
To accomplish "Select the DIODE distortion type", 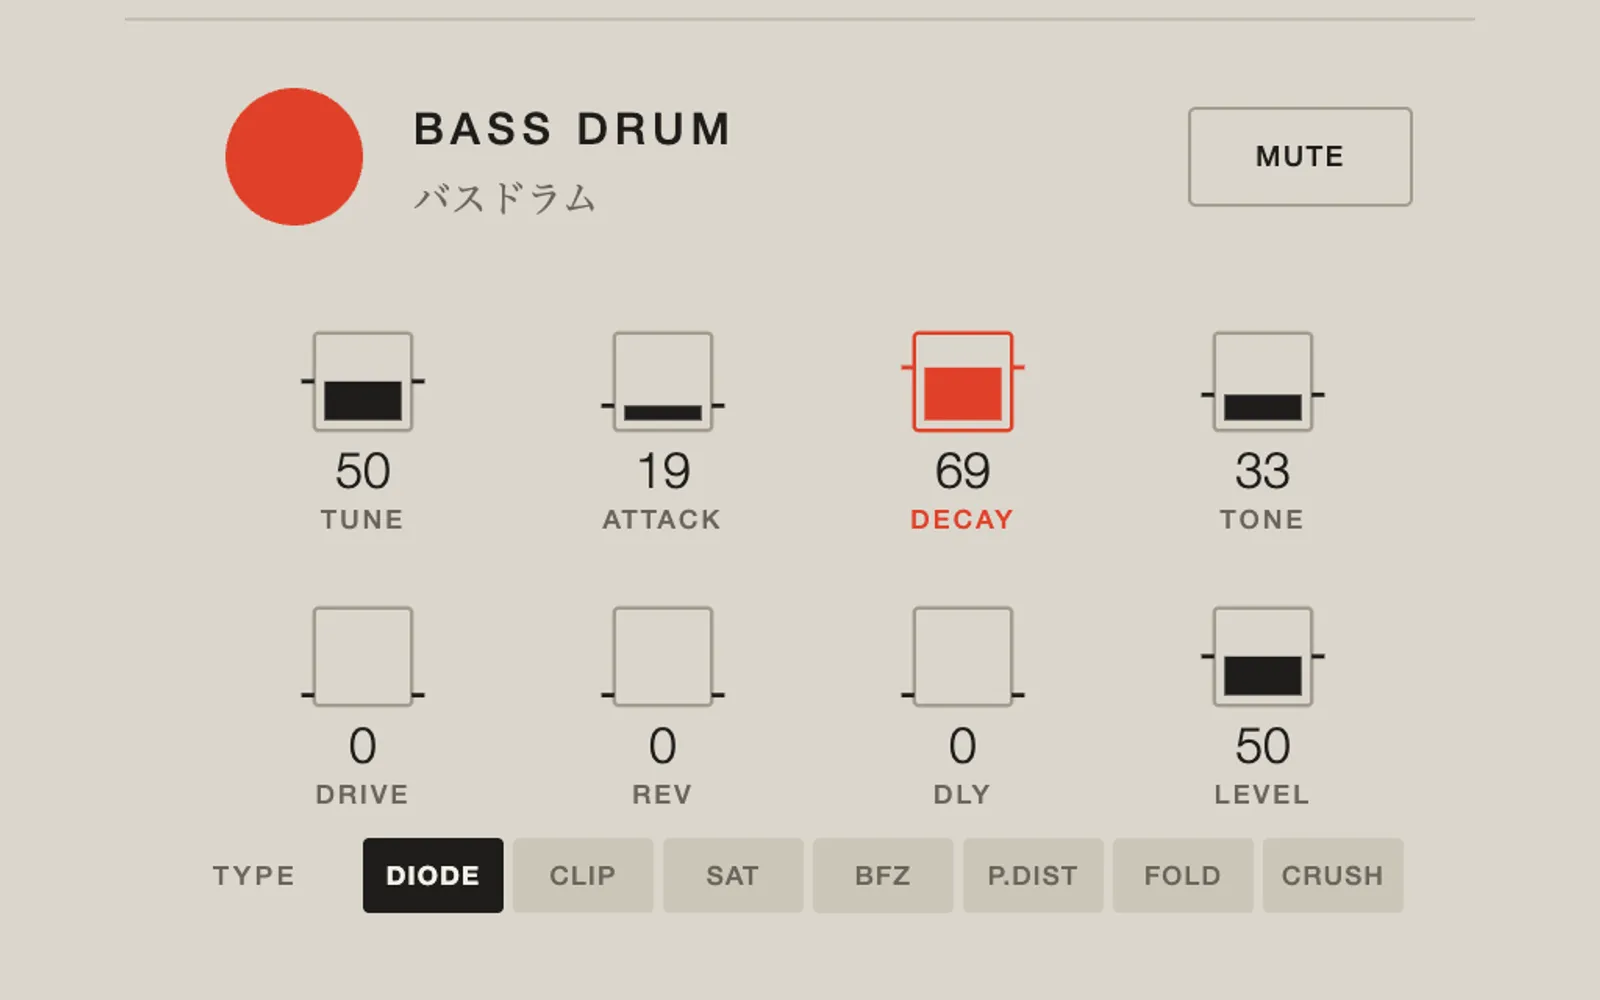I will coord(433,875).
